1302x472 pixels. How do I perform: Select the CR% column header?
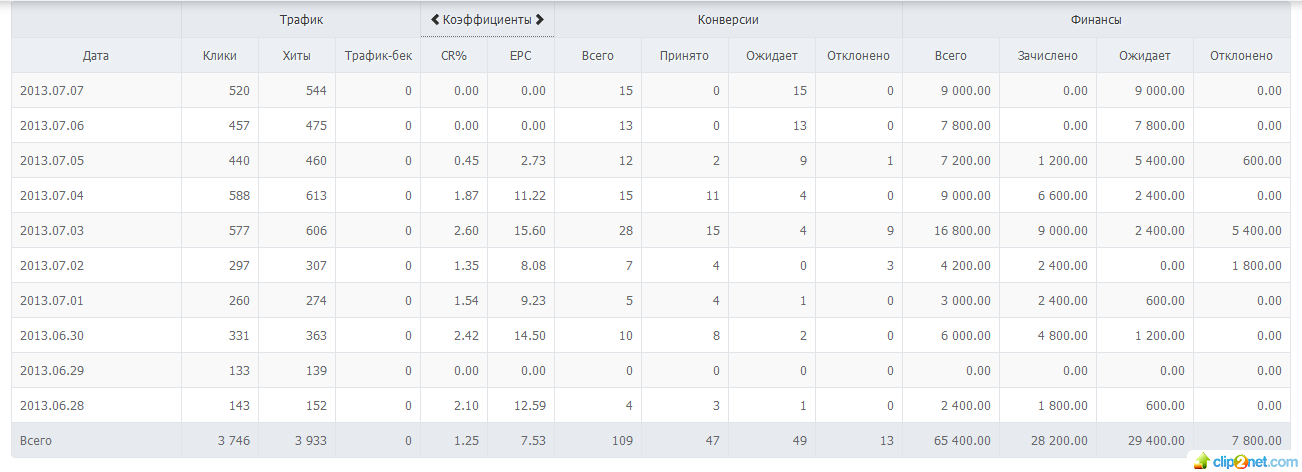[x=454, y=56]
